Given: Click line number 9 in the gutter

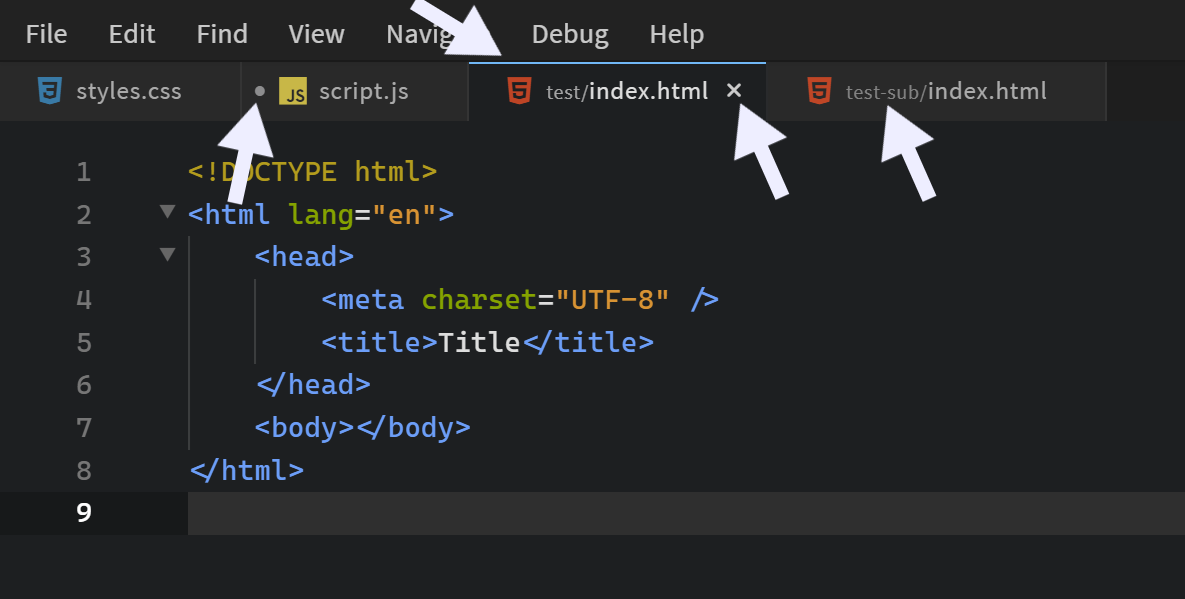Looking at the screenshot, I should pyautogui.click(x=83, y=512).
